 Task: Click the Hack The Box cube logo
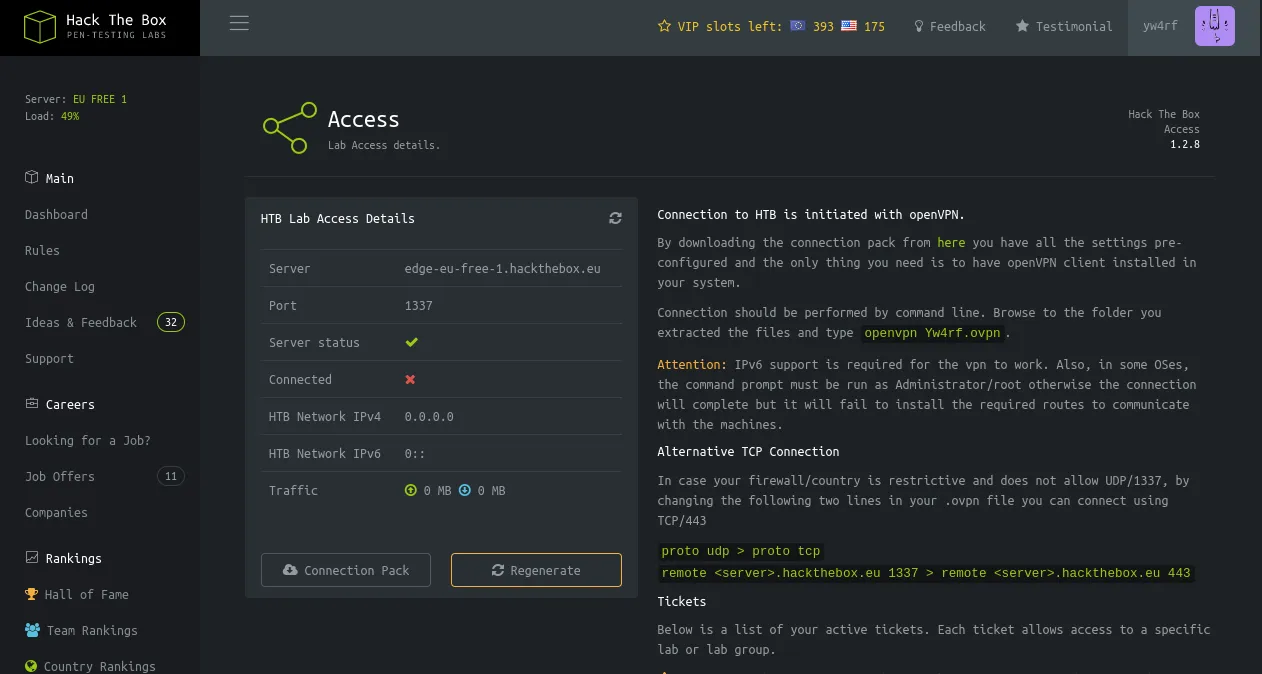39,27
